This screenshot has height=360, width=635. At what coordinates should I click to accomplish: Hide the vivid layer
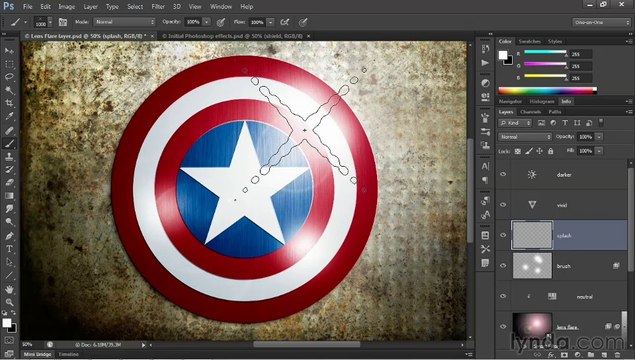[x=503, y=204]
